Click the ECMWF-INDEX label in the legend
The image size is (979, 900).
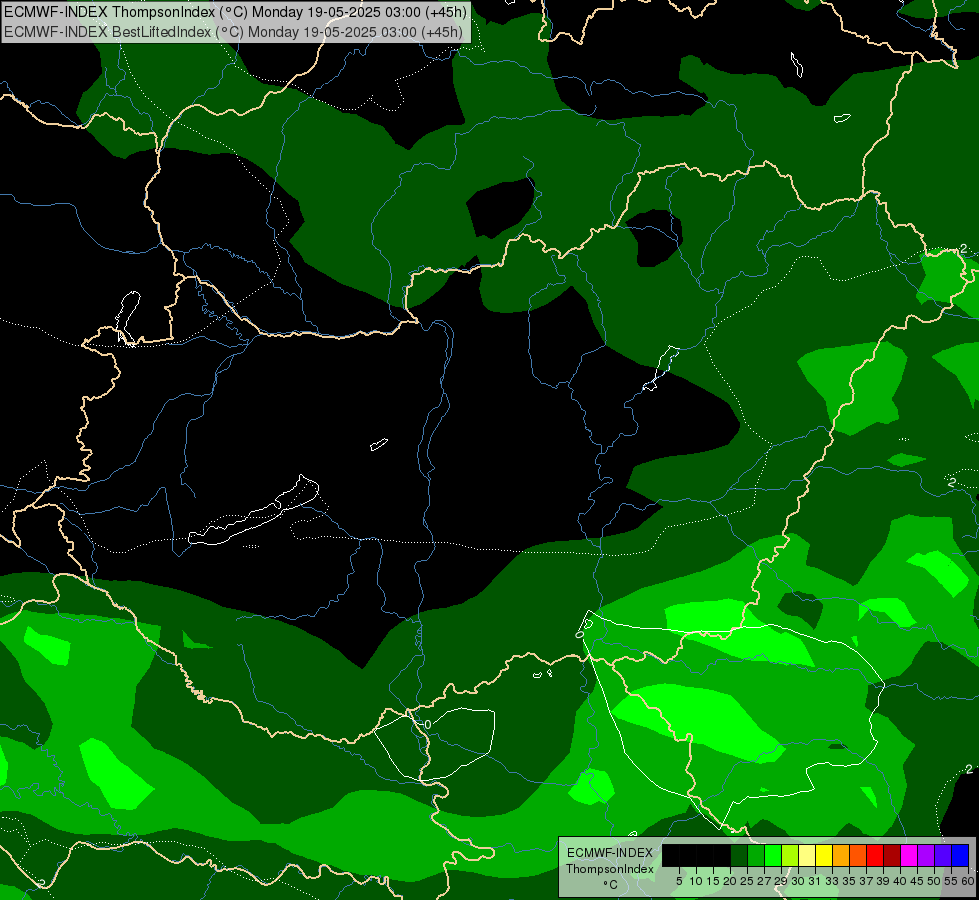(x=610, y=853)
